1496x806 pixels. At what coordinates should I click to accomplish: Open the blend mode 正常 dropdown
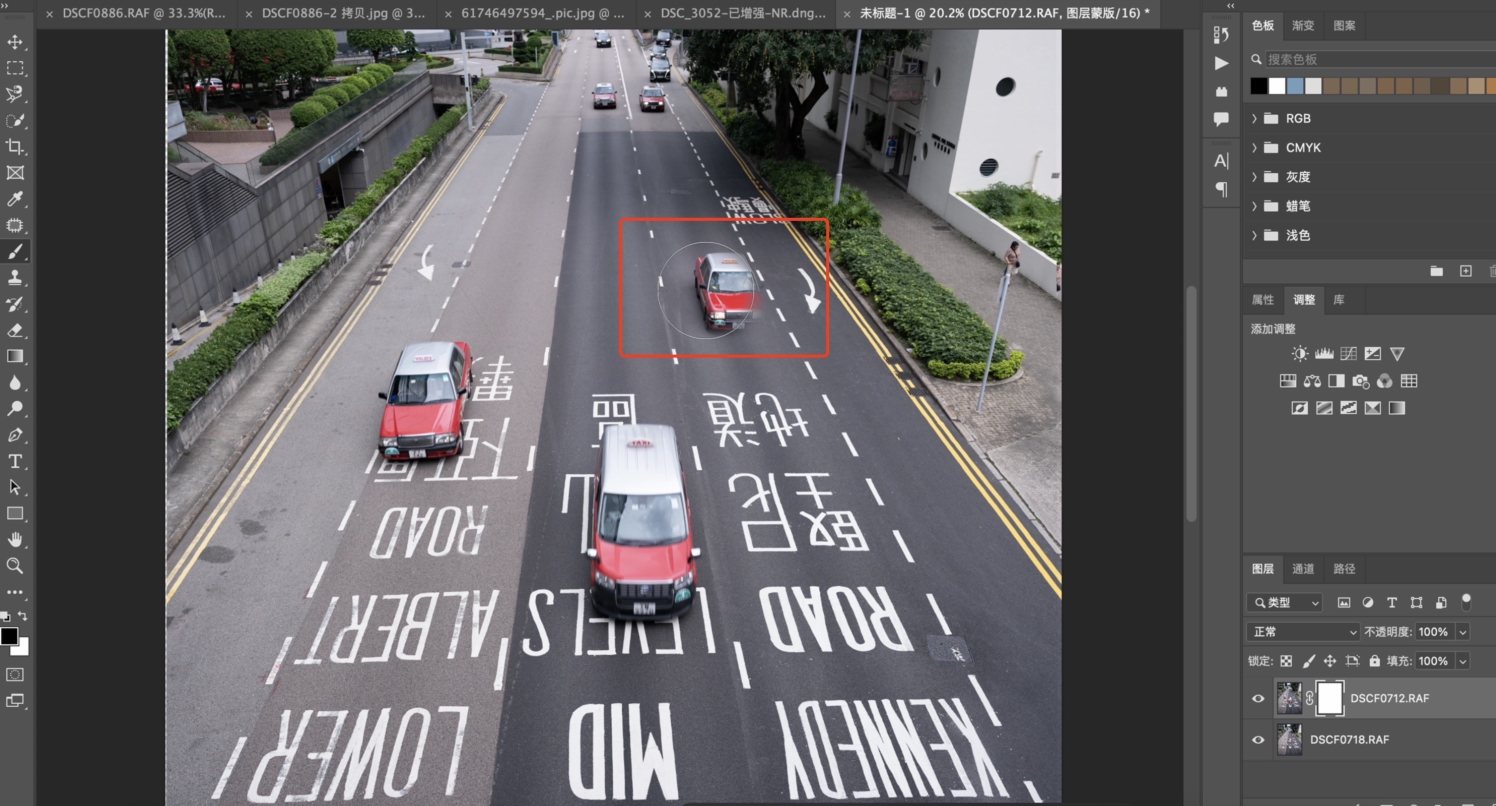tap(1304, 632)
